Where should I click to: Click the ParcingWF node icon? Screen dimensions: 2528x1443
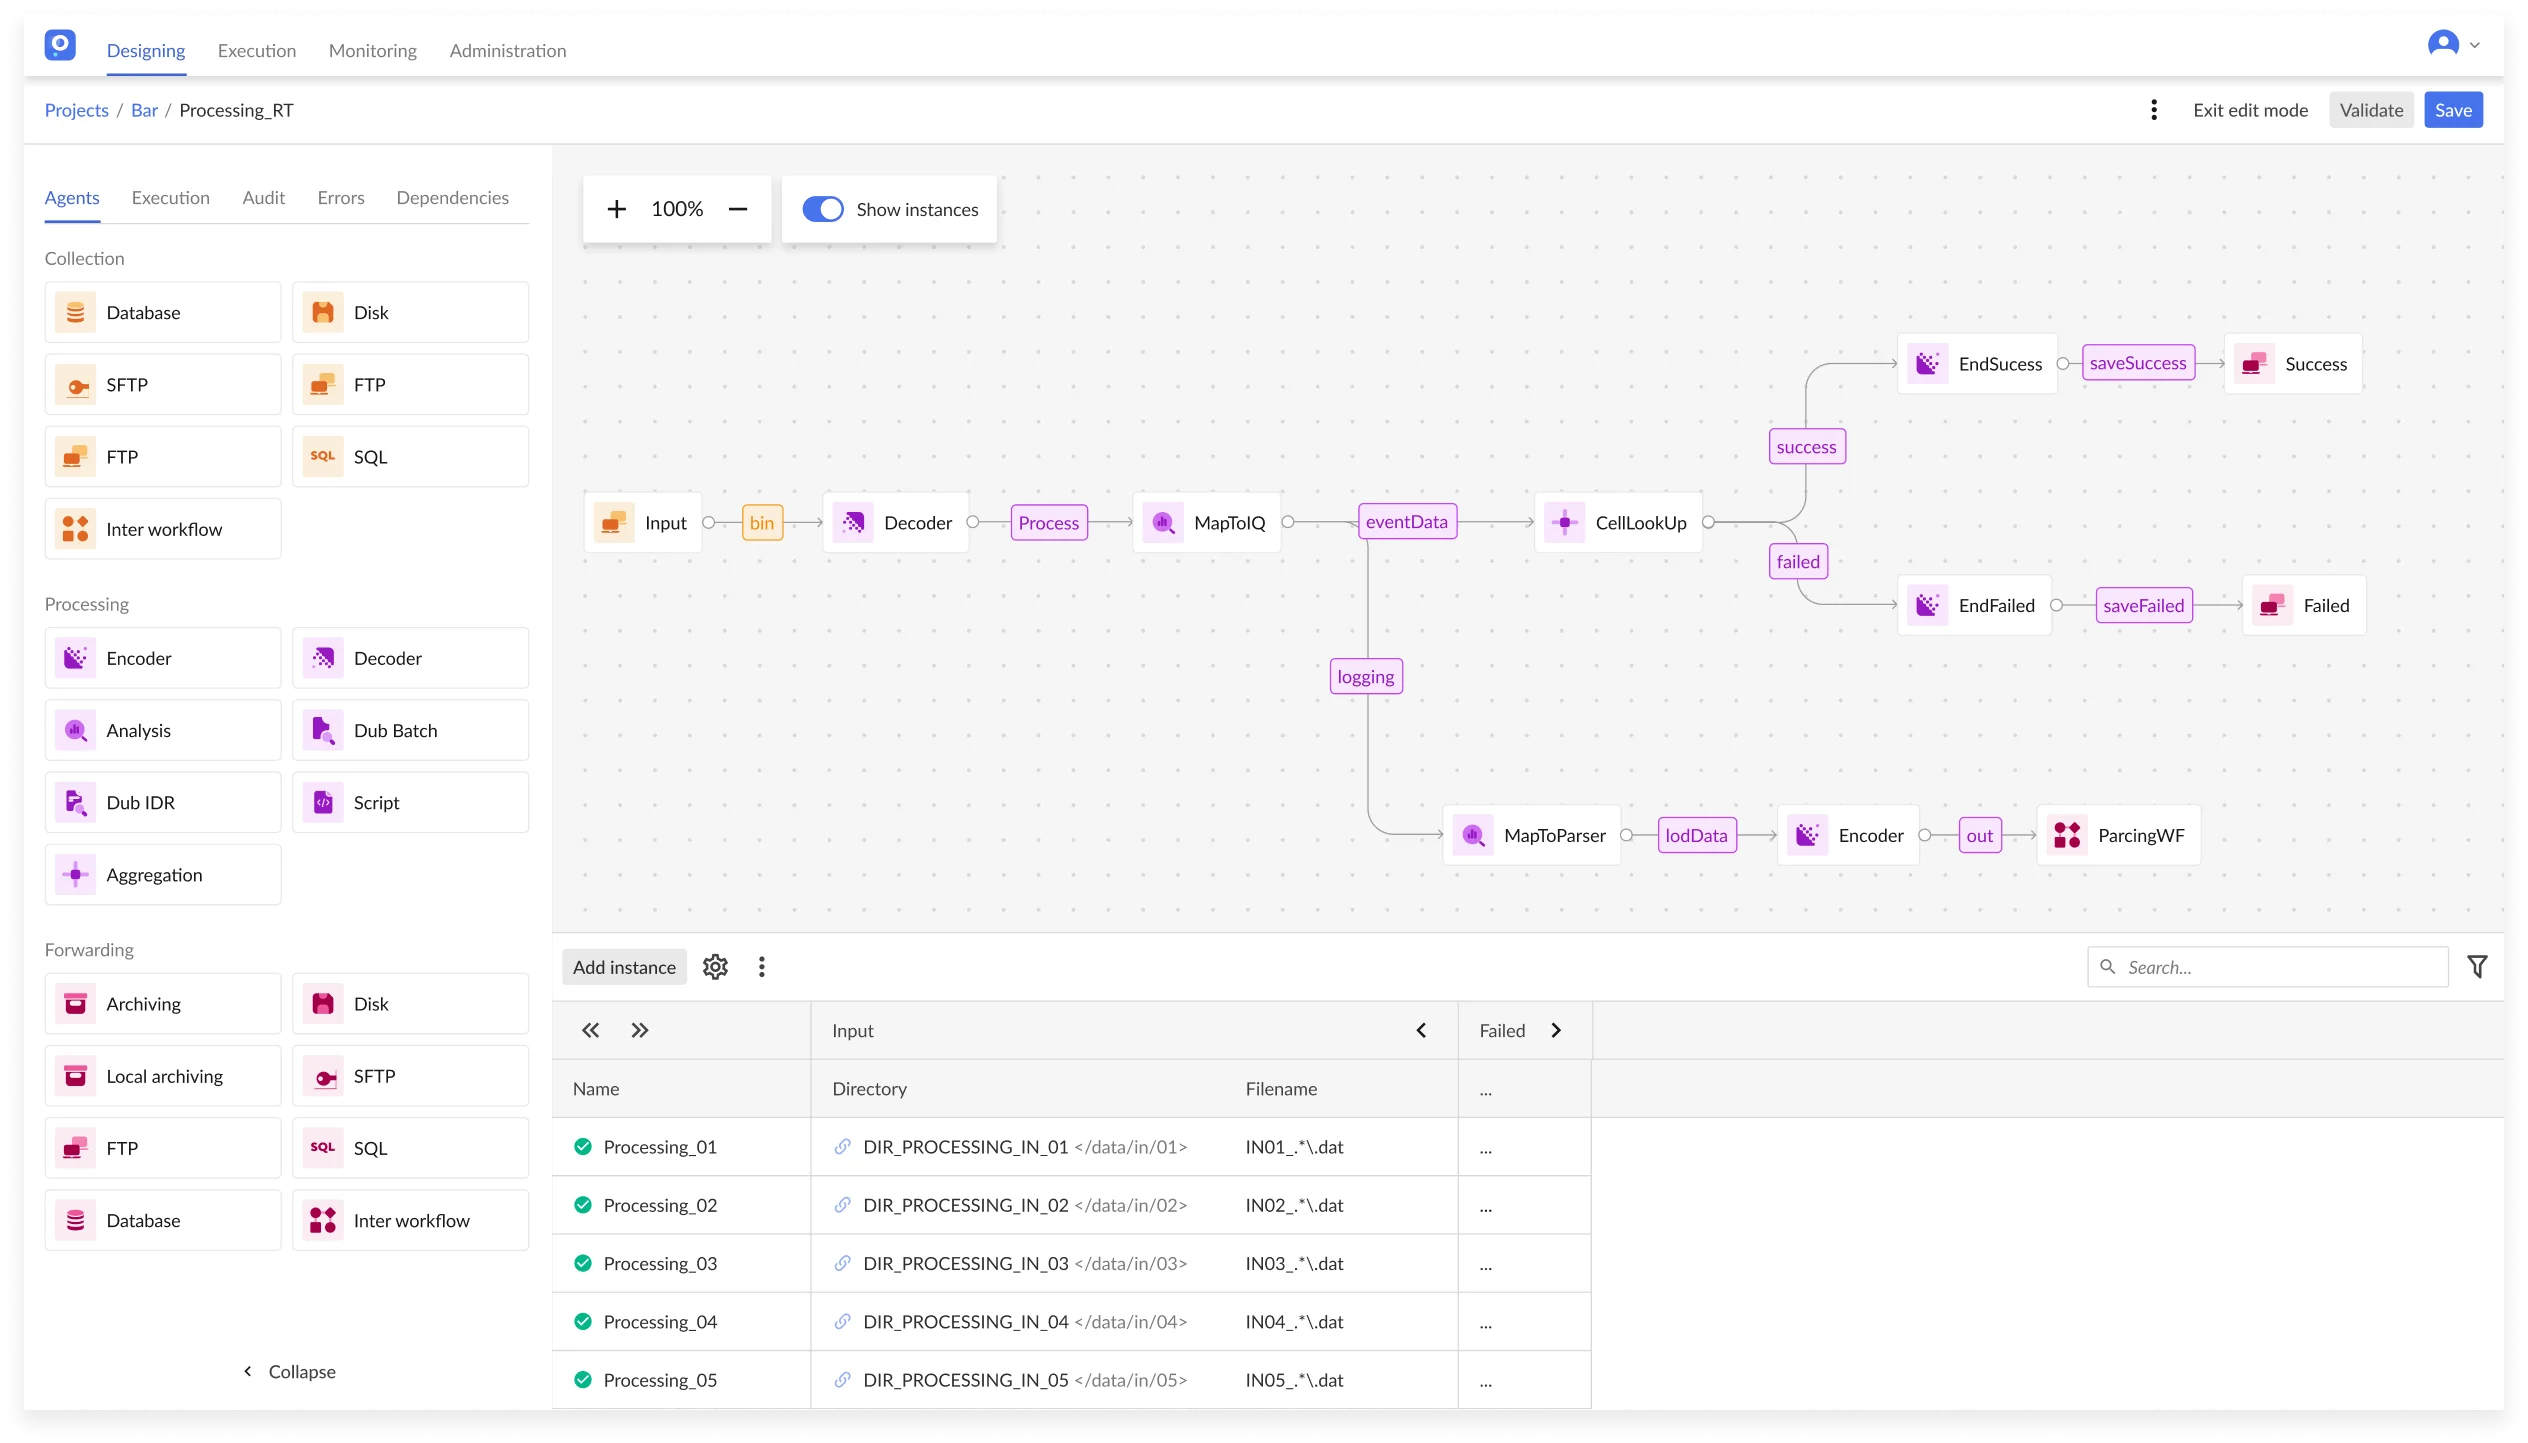[x=2067, y=835]
